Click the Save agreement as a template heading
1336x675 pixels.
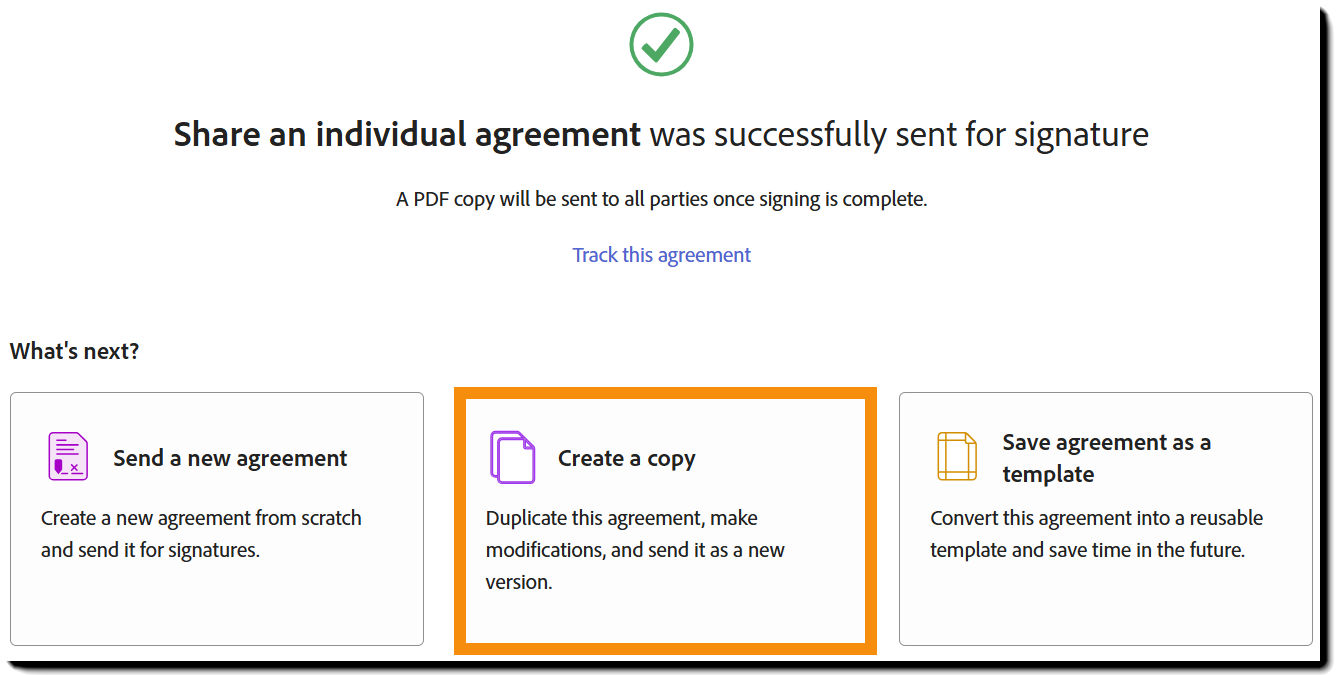tap(1107, 457)
